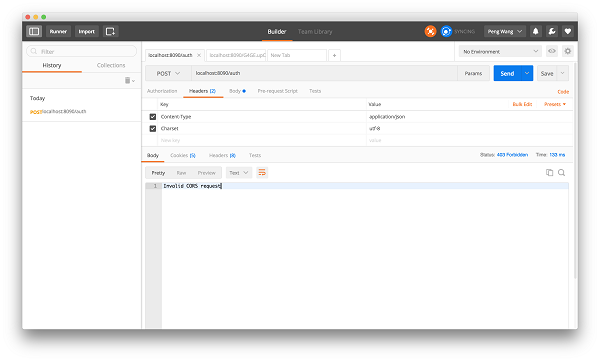600x361 pixels.
Task: Open the request Body tab
Action: coord(237,91)
